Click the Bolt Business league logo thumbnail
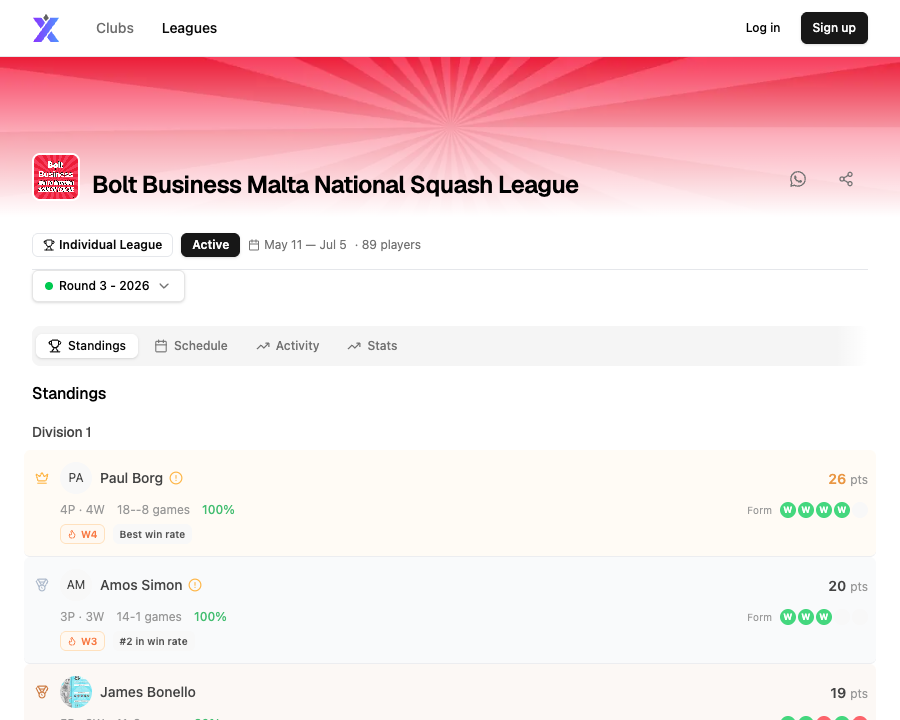 coord(56,176)
